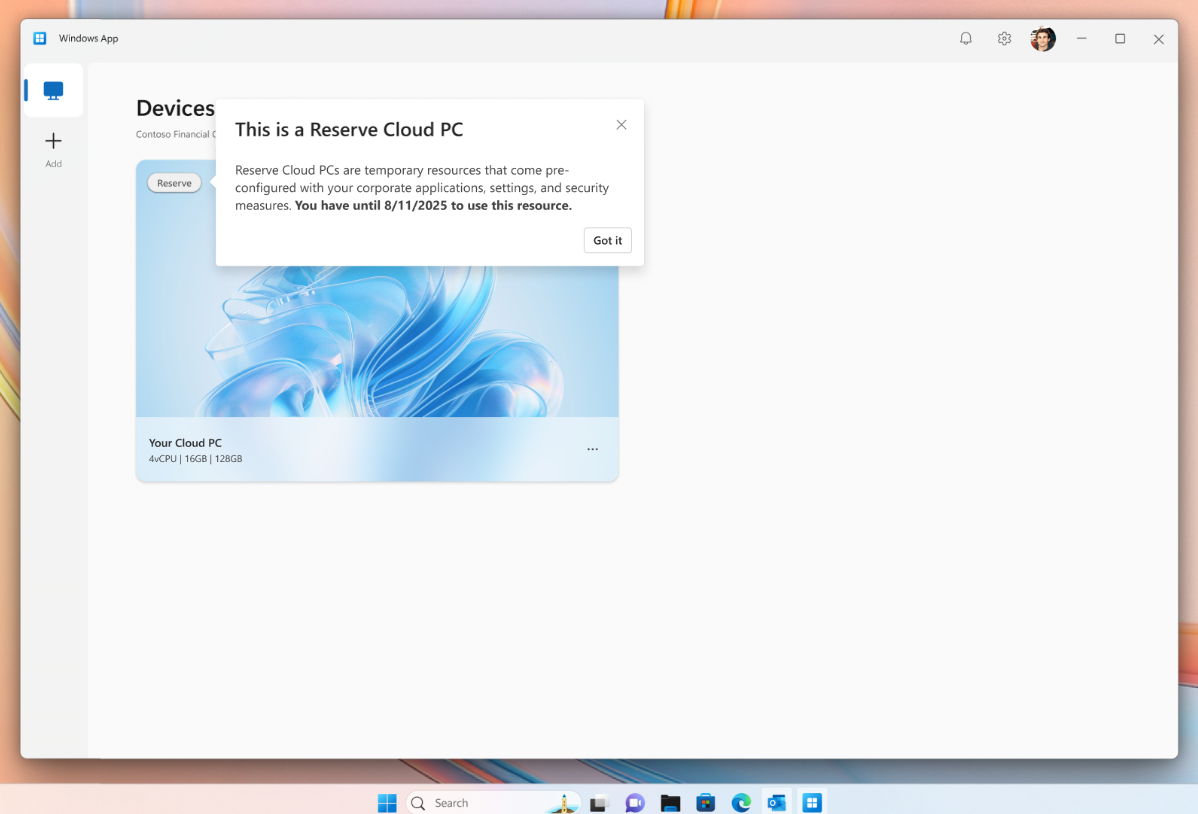Viewport: 1198px width, 814px height.
Task: Click the Windows App title bar icon
Action: click(x=39, y=37)
